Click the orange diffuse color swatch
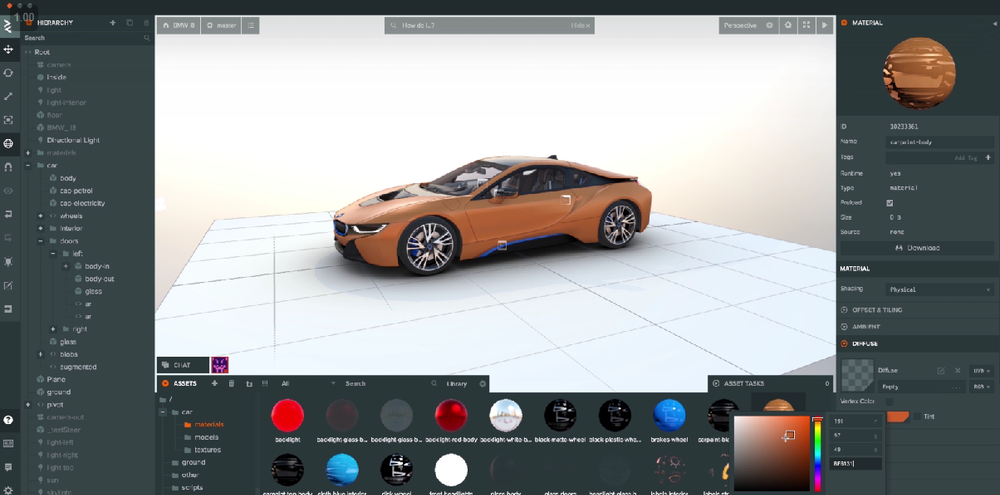 tap(898, 417)
